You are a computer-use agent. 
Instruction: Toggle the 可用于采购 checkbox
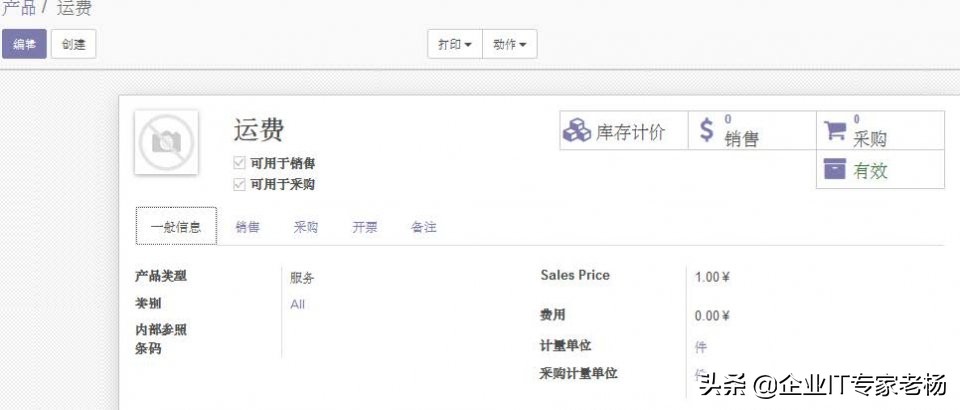click(239, 184)
